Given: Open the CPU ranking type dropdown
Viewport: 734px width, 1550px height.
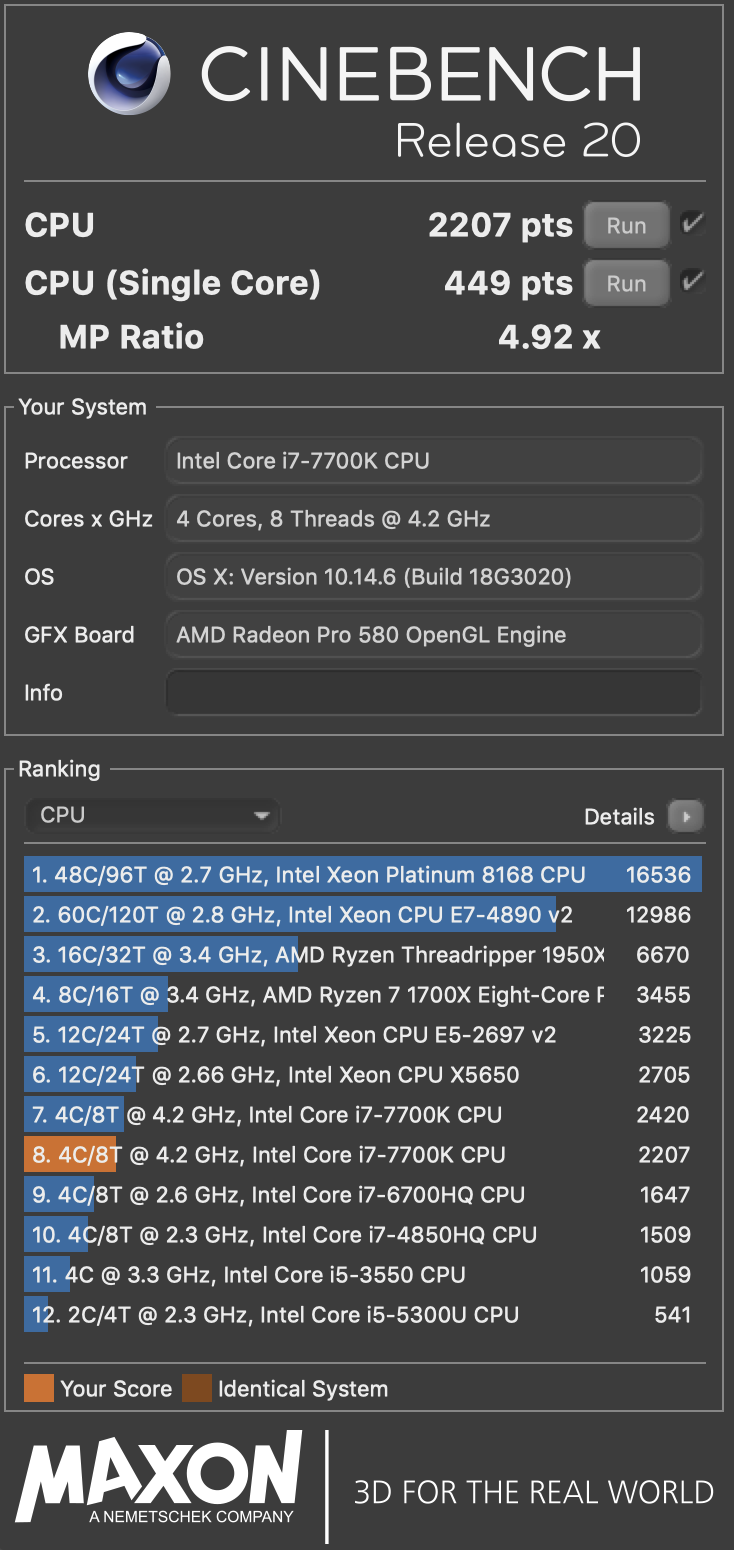Looking at the screenshot, I should click(153, 816).
